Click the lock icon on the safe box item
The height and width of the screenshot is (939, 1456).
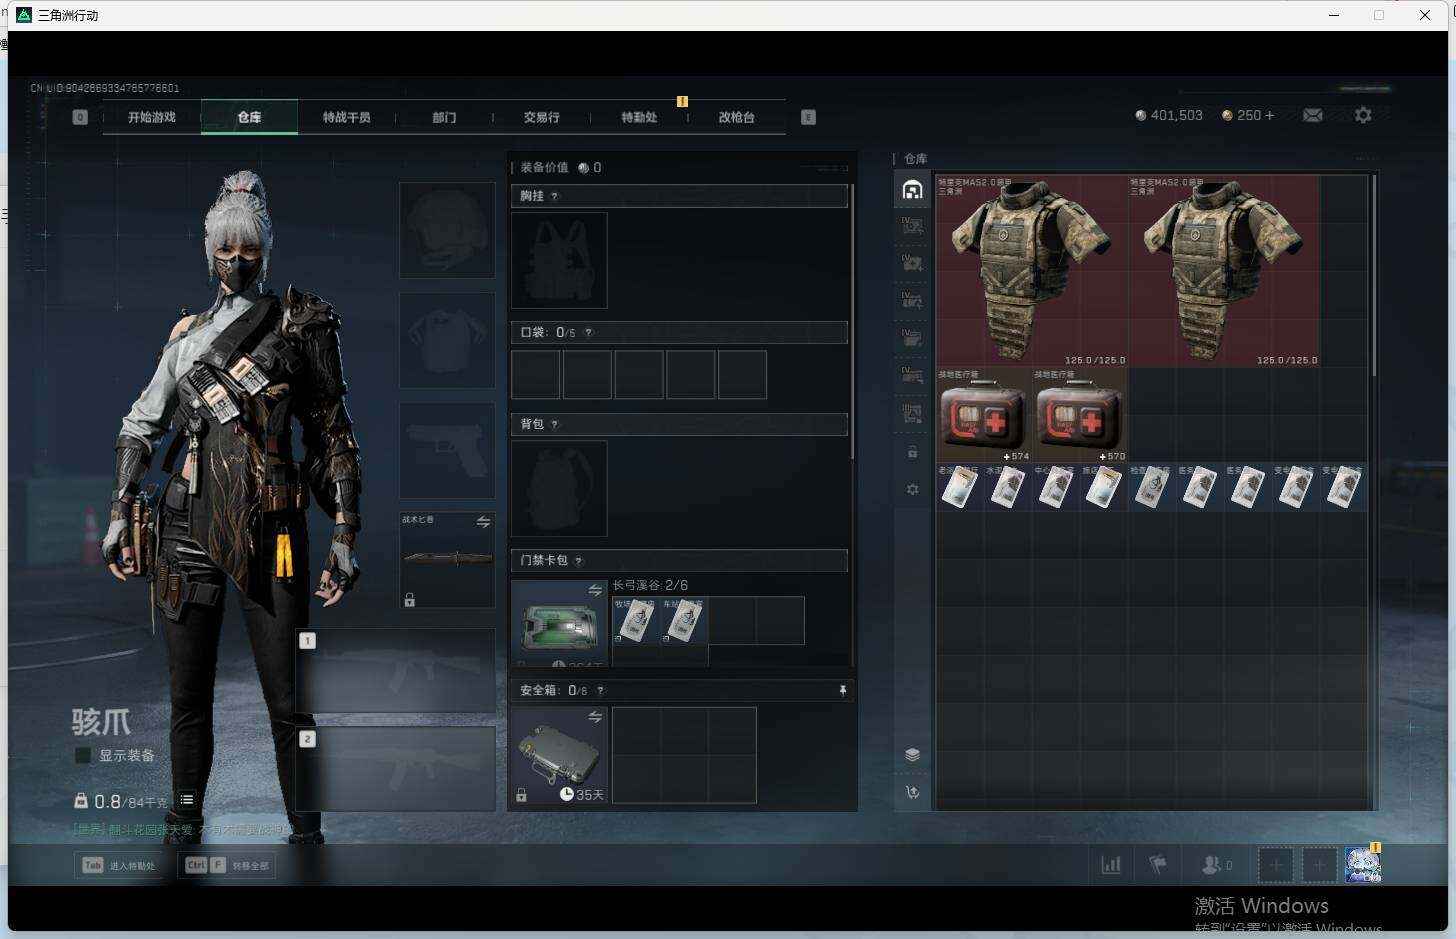tap(521, 795)
